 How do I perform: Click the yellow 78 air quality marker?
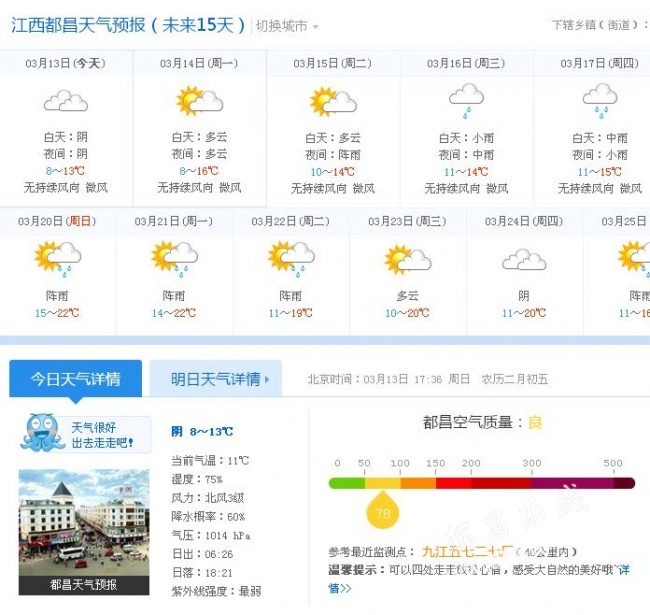[x=383, y=511]
